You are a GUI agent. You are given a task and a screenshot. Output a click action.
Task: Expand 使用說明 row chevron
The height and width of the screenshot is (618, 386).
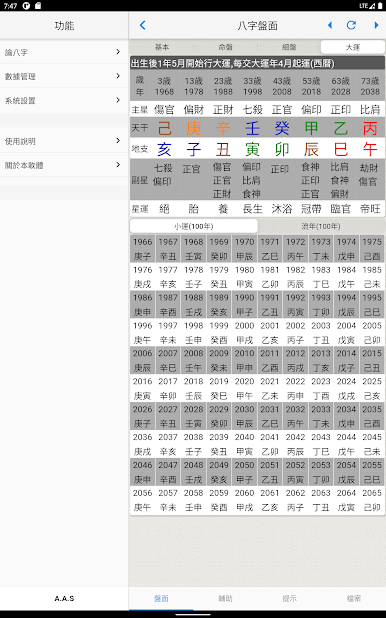[118, 141]
